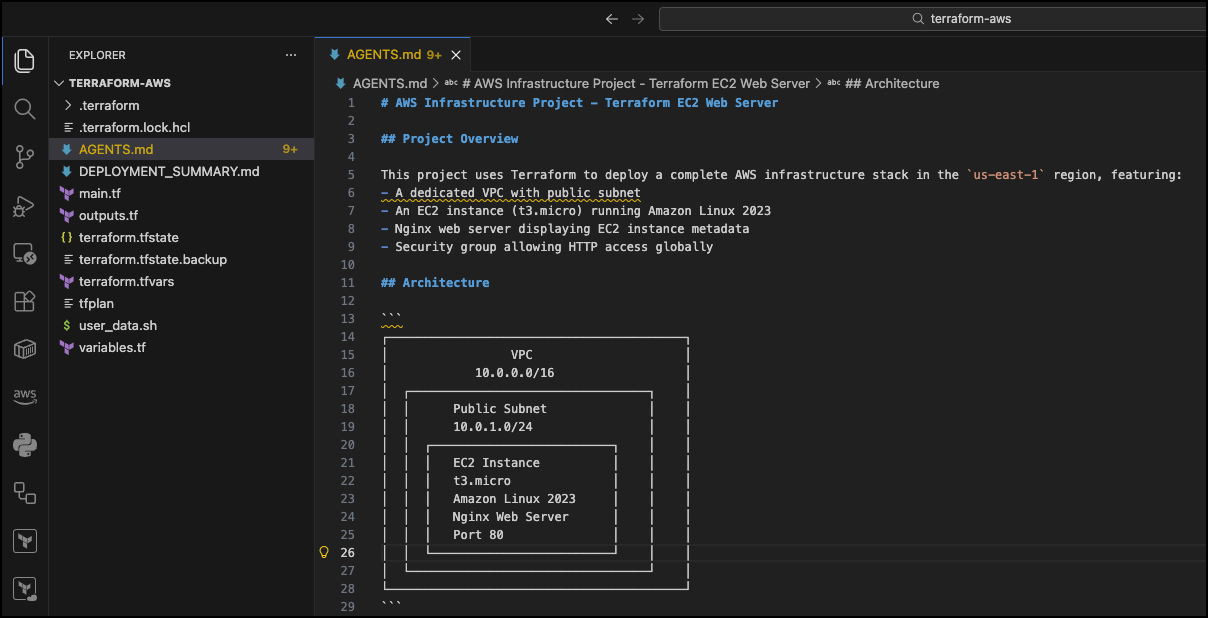This screenshot has height=618, width=1208.
Task: Open the Explorer view icon
Action: point(25,60)
